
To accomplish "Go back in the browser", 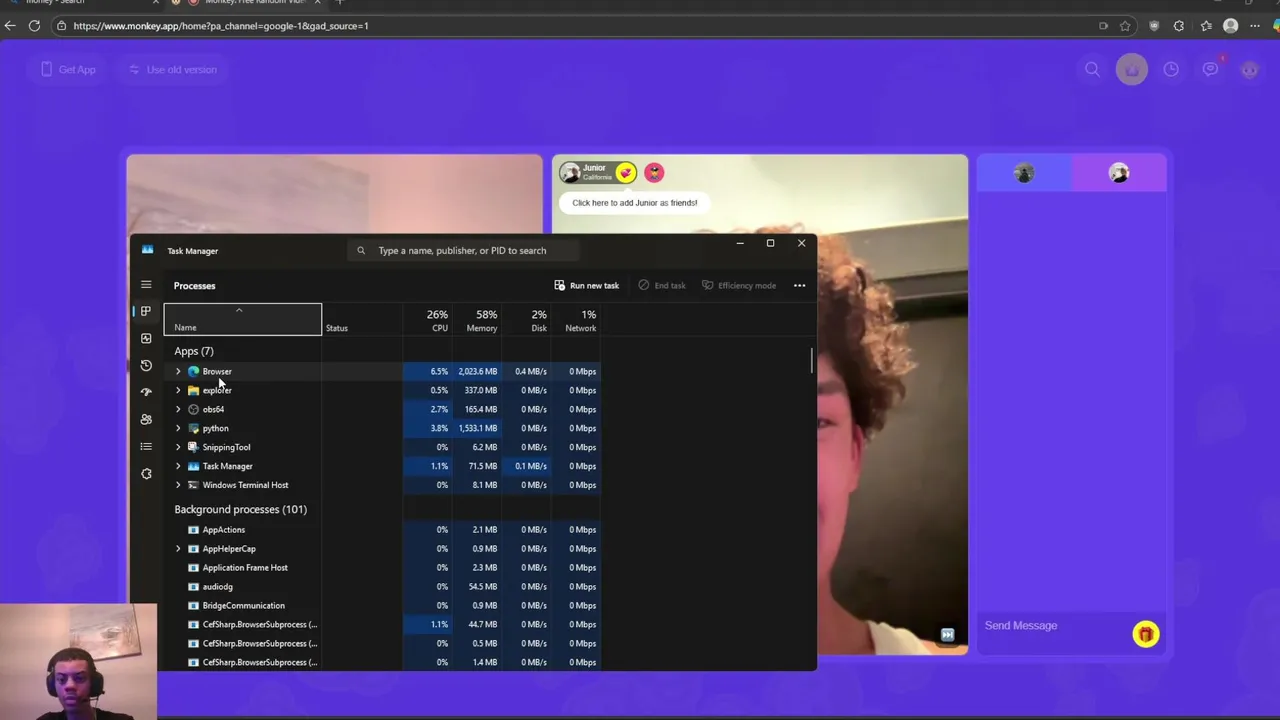I will click(x=10, y=26).
